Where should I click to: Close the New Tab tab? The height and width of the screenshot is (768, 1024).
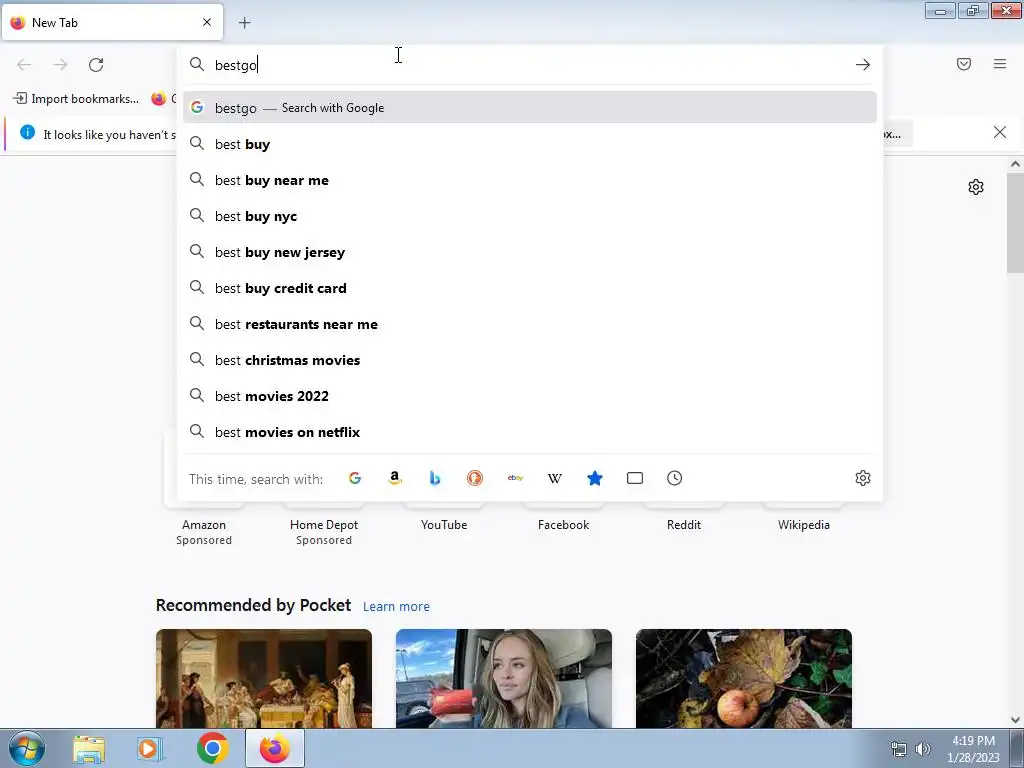click(x=207, y=22)
